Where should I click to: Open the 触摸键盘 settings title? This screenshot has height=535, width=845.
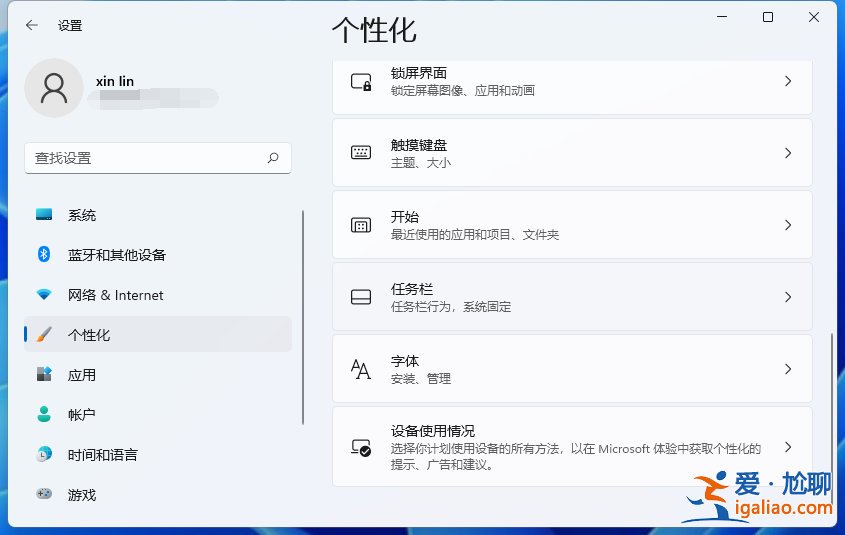tap(419, 145)
